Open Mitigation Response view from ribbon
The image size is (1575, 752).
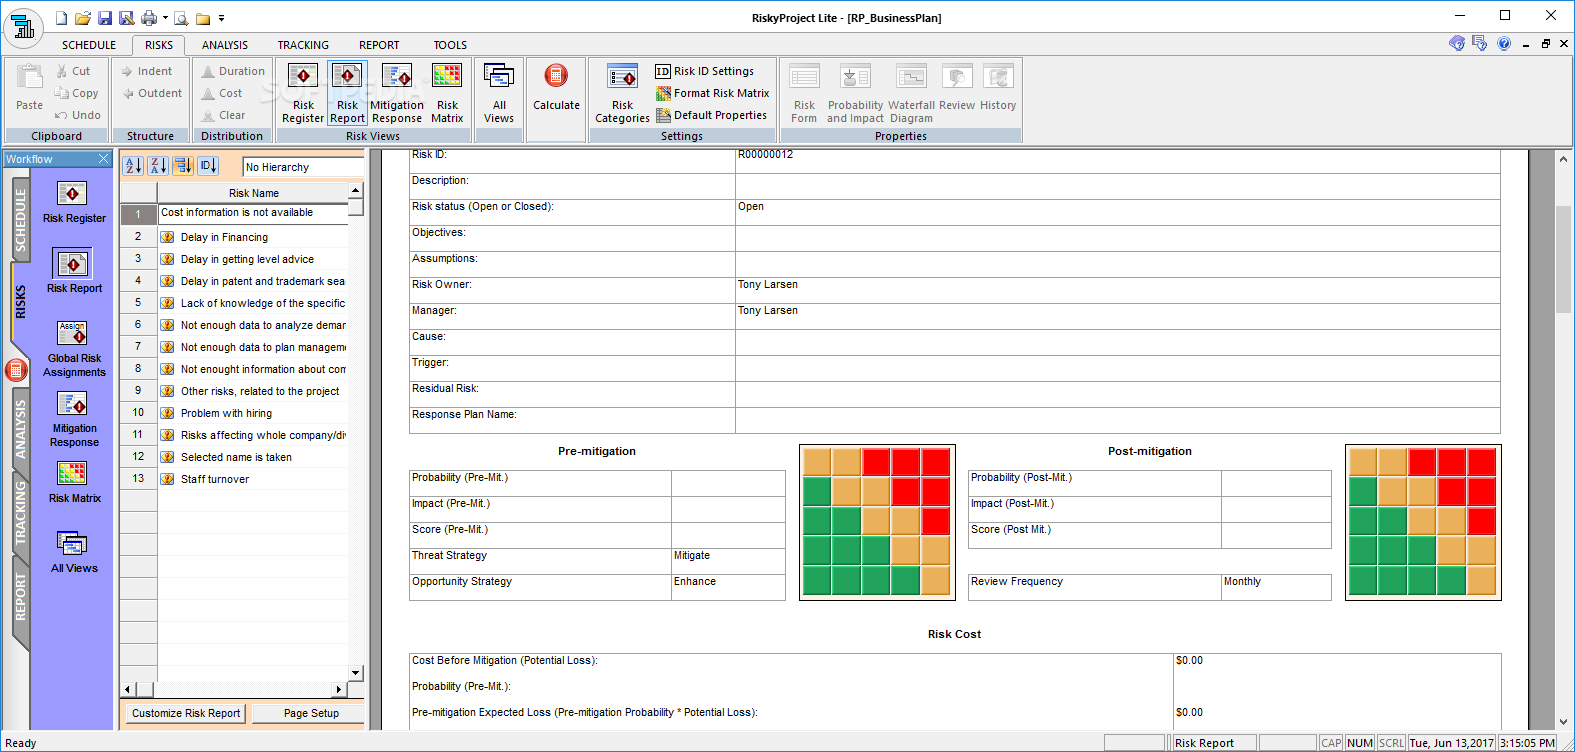point(397,93)
